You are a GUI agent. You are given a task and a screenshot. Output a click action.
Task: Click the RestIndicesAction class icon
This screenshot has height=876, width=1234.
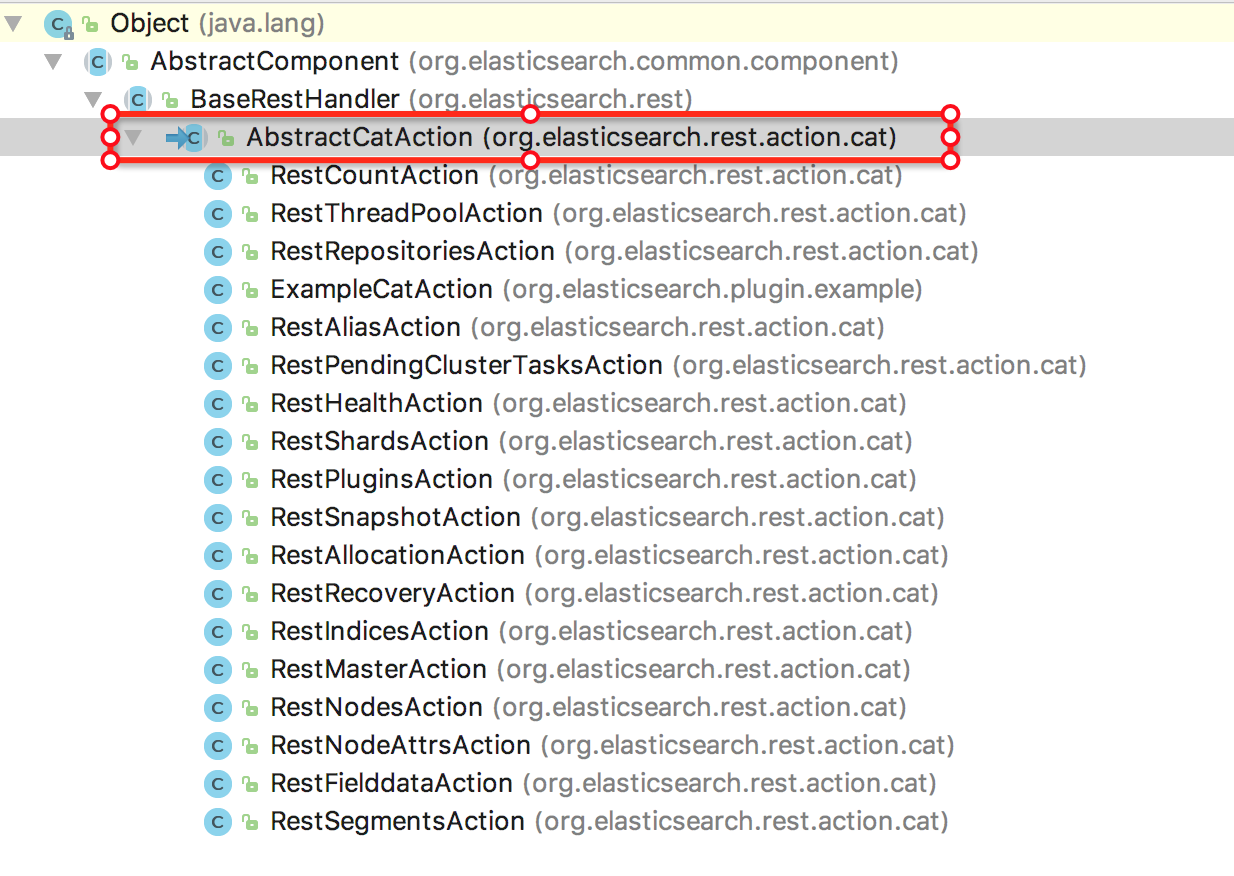coord(217,632)
